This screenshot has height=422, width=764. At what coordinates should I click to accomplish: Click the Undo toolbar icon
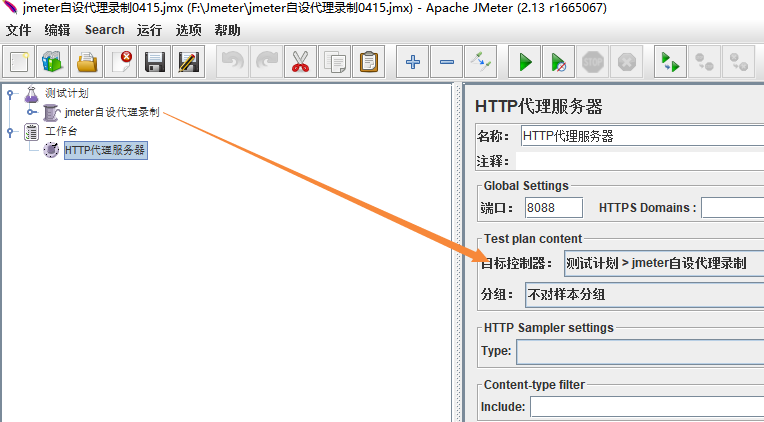(232, 62)
